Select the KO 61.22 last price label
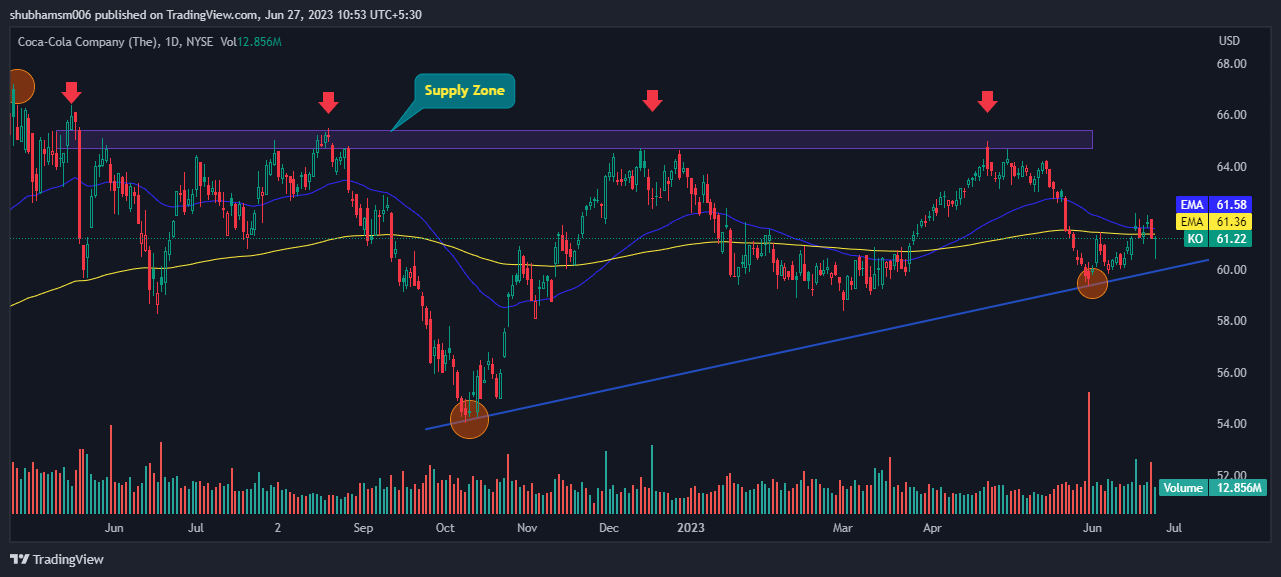The height and width of the screenshot is (577, 1281). tap(1216, 239)
